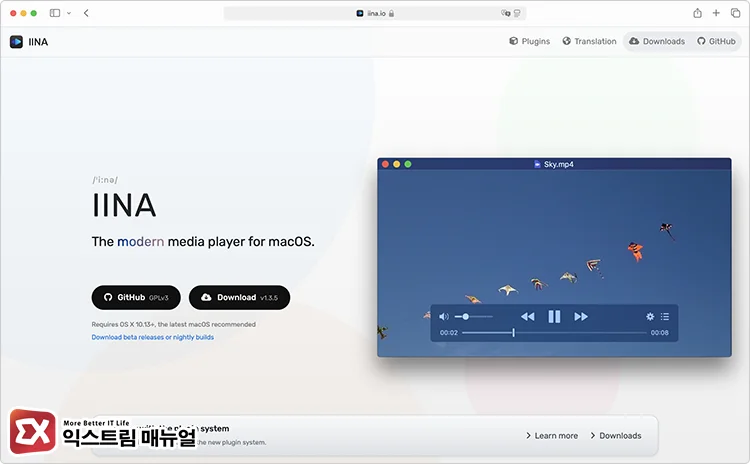
Task: Click the Octocat icon in the nav GitHub item
Action: coord(701,41)
